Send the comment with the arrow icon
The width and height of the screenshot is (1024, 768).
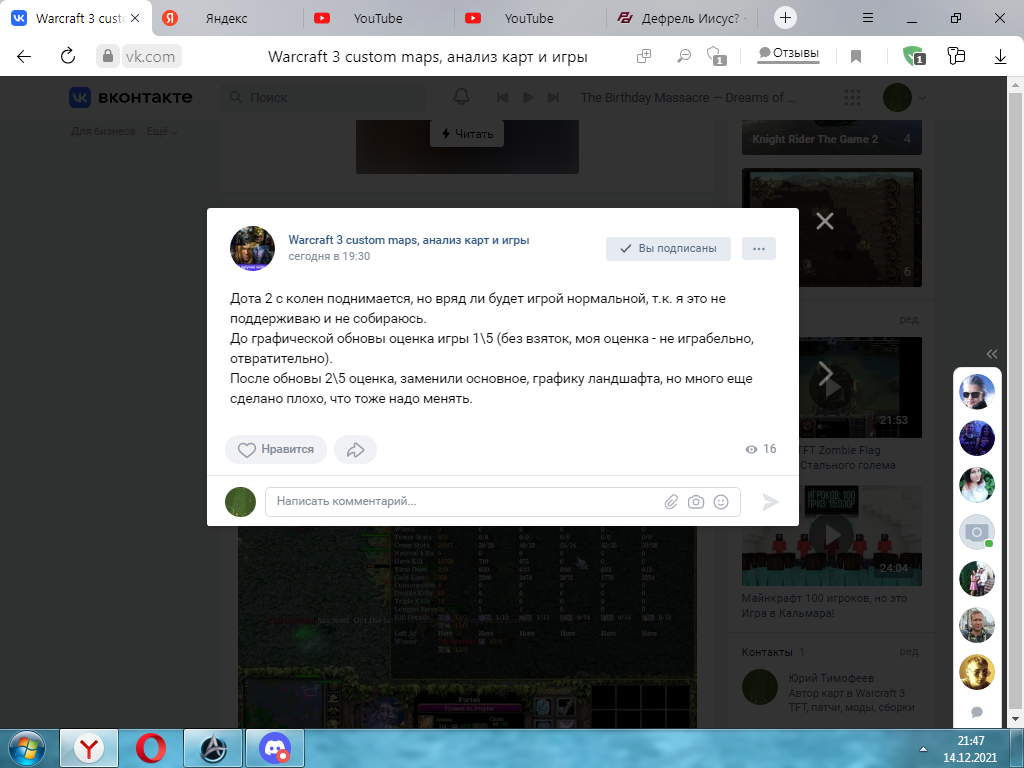pyautogui.click(x=770, y=501)
